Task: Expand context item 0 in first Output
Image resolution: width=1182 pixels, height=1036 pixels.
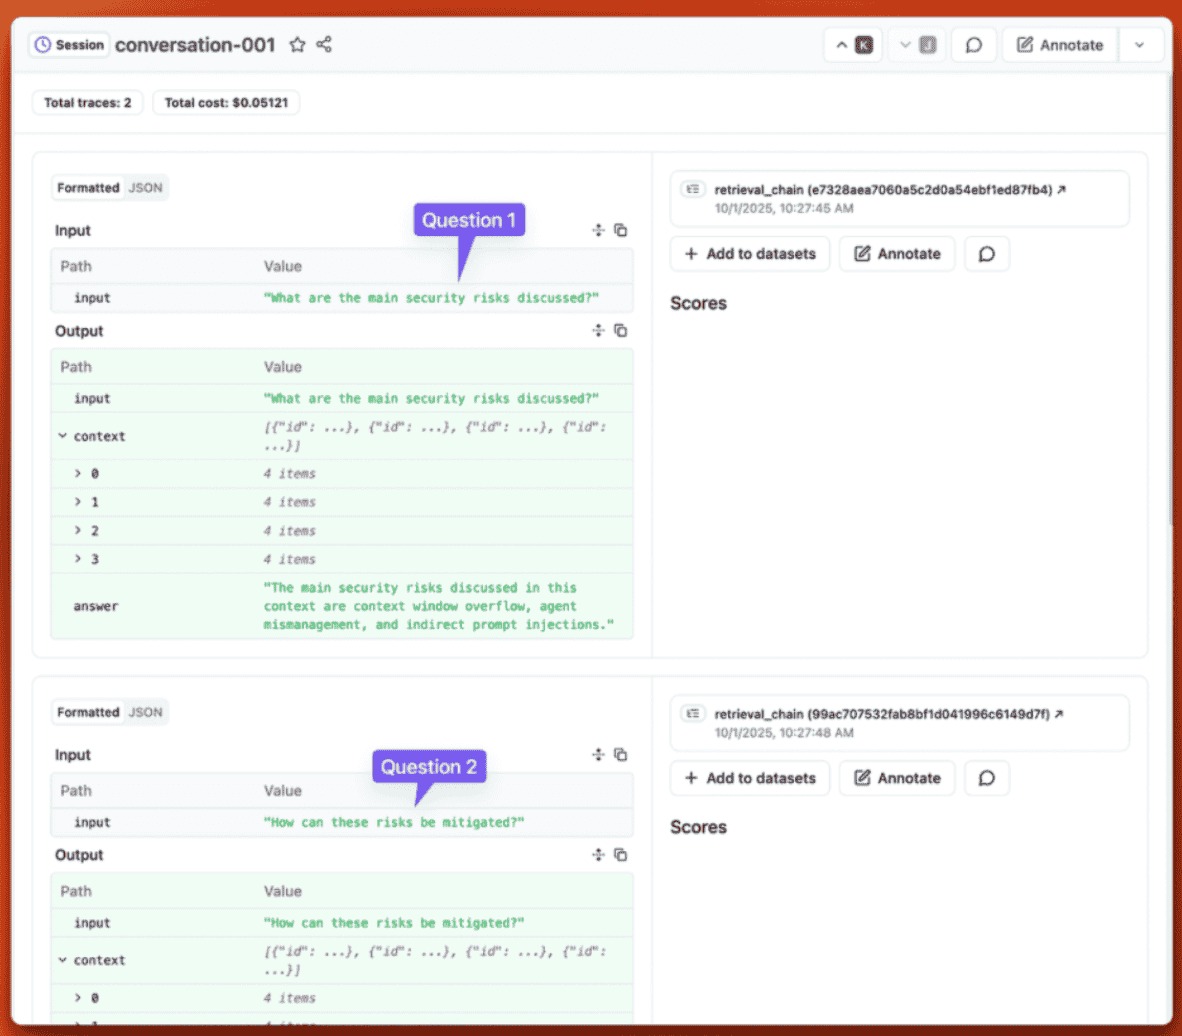Action: (x=78, y=474)
